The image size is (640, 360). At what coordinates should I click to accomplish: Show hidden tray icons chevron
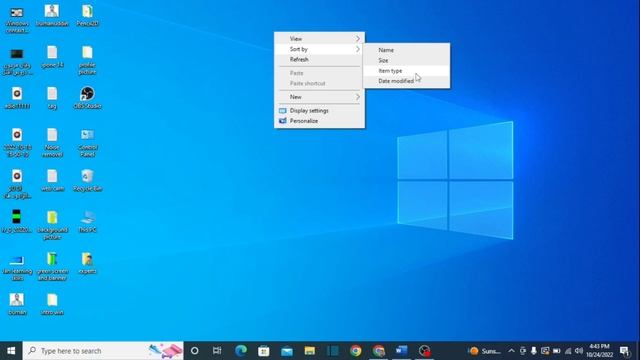(511, 351)
